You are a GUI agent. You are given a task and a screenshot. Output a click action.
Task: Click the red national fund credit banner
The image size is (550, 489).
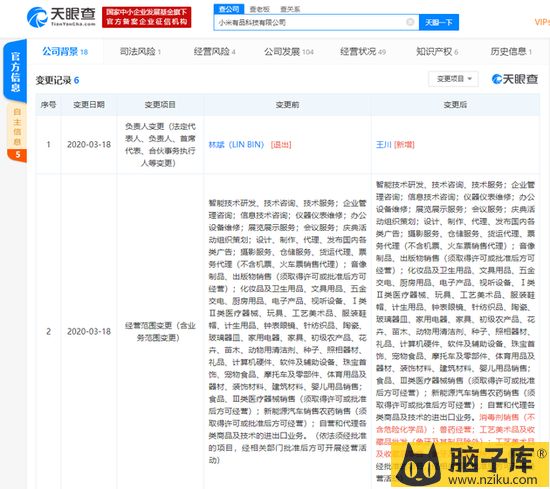147,17
